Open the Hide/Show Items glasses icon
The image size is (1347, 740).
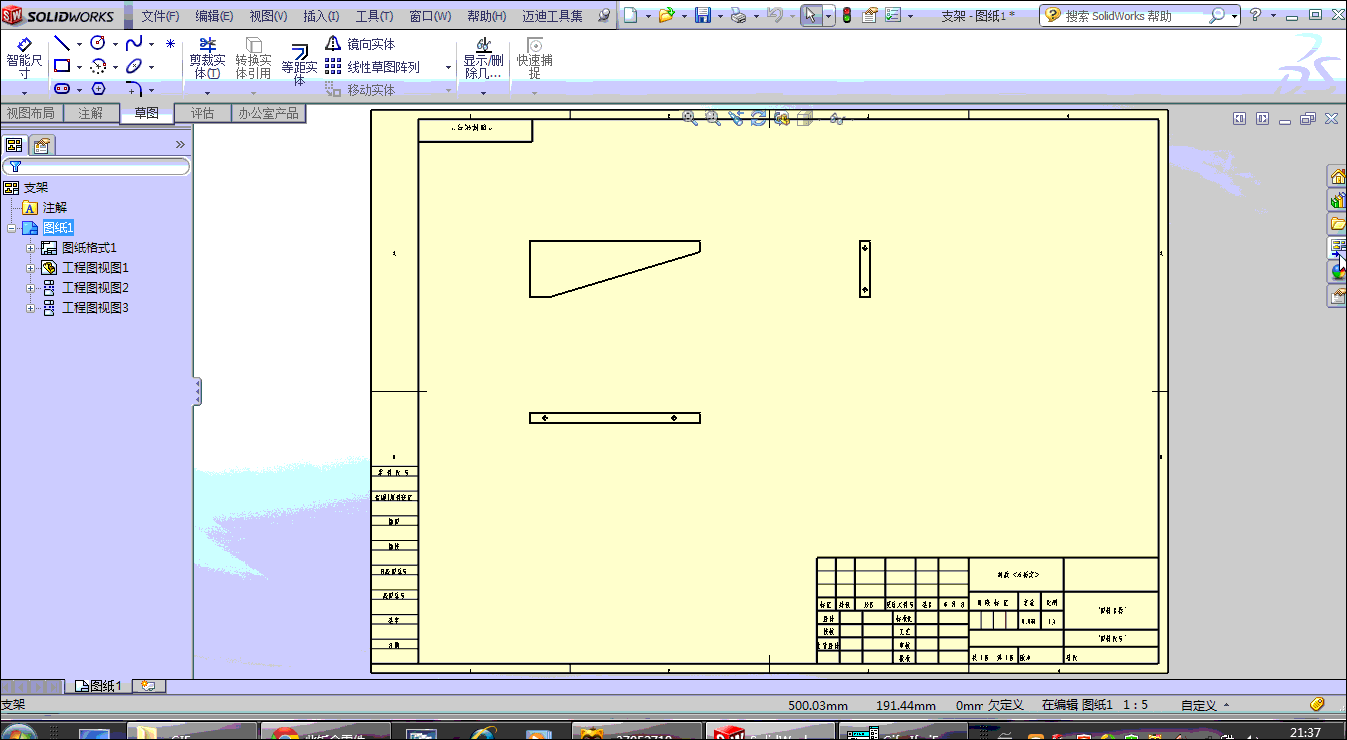pos(836,119)
